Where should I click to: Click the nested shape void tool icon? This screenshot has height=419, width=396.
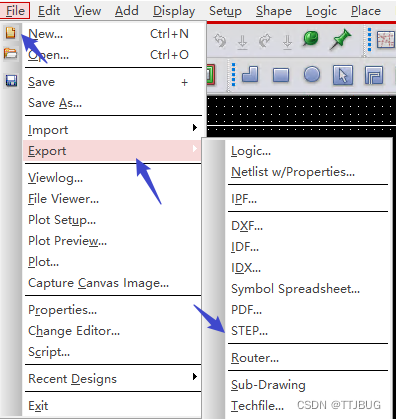(374, 75)
